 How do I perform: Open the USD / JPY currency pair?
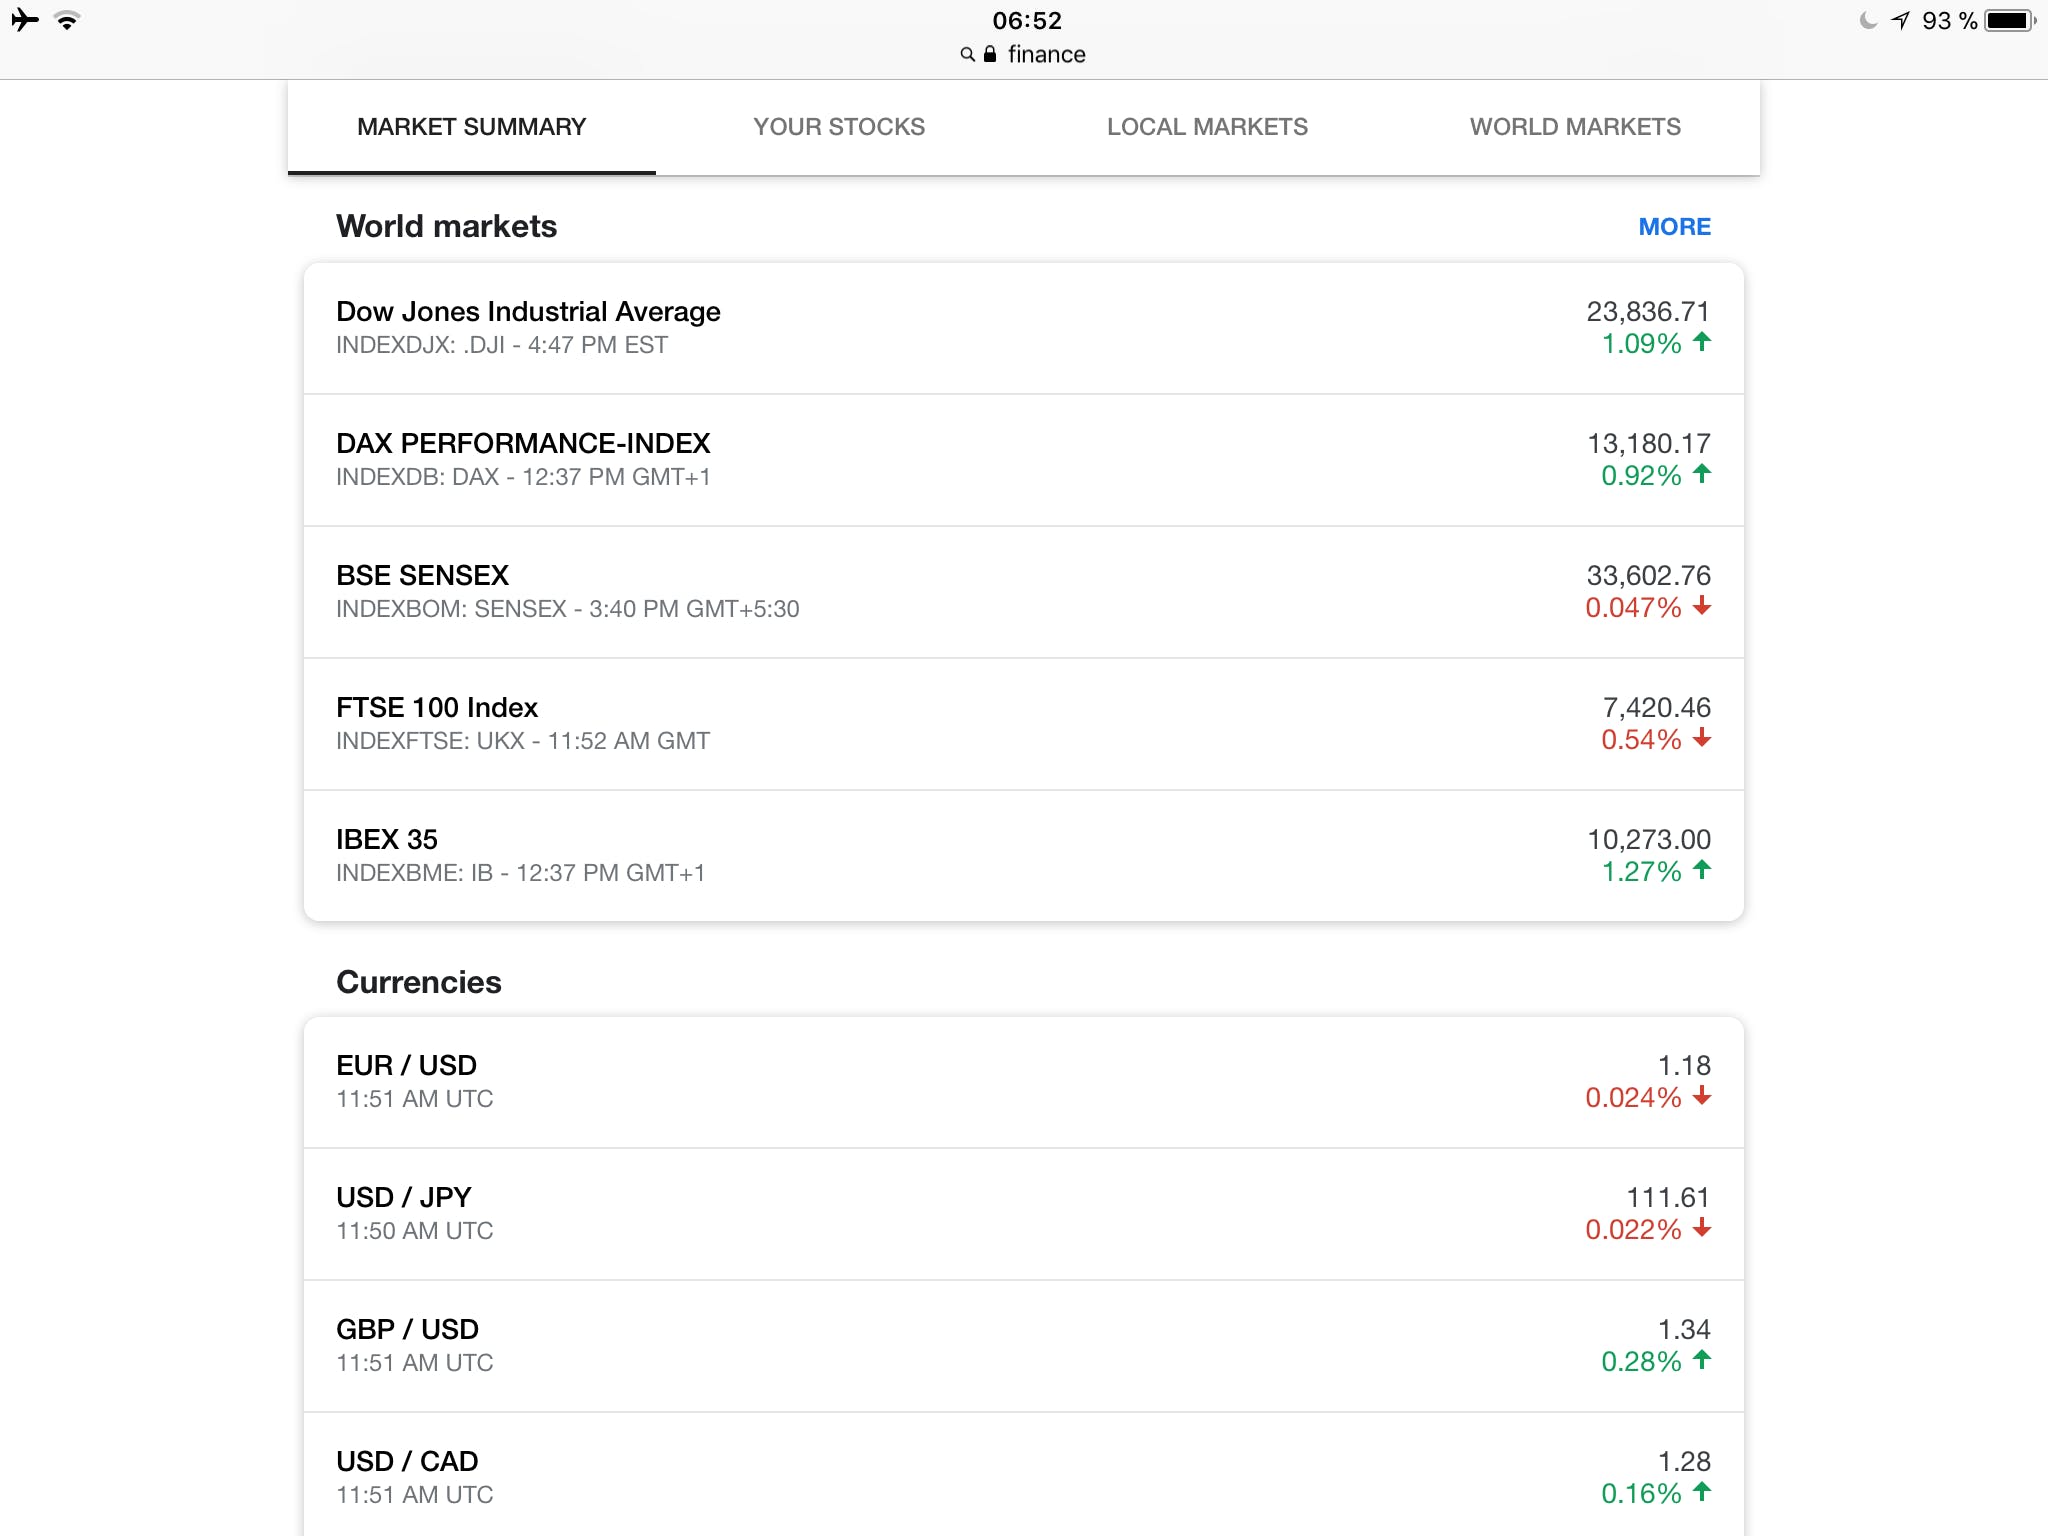pyautogui.click(x=1024, y=1214)
